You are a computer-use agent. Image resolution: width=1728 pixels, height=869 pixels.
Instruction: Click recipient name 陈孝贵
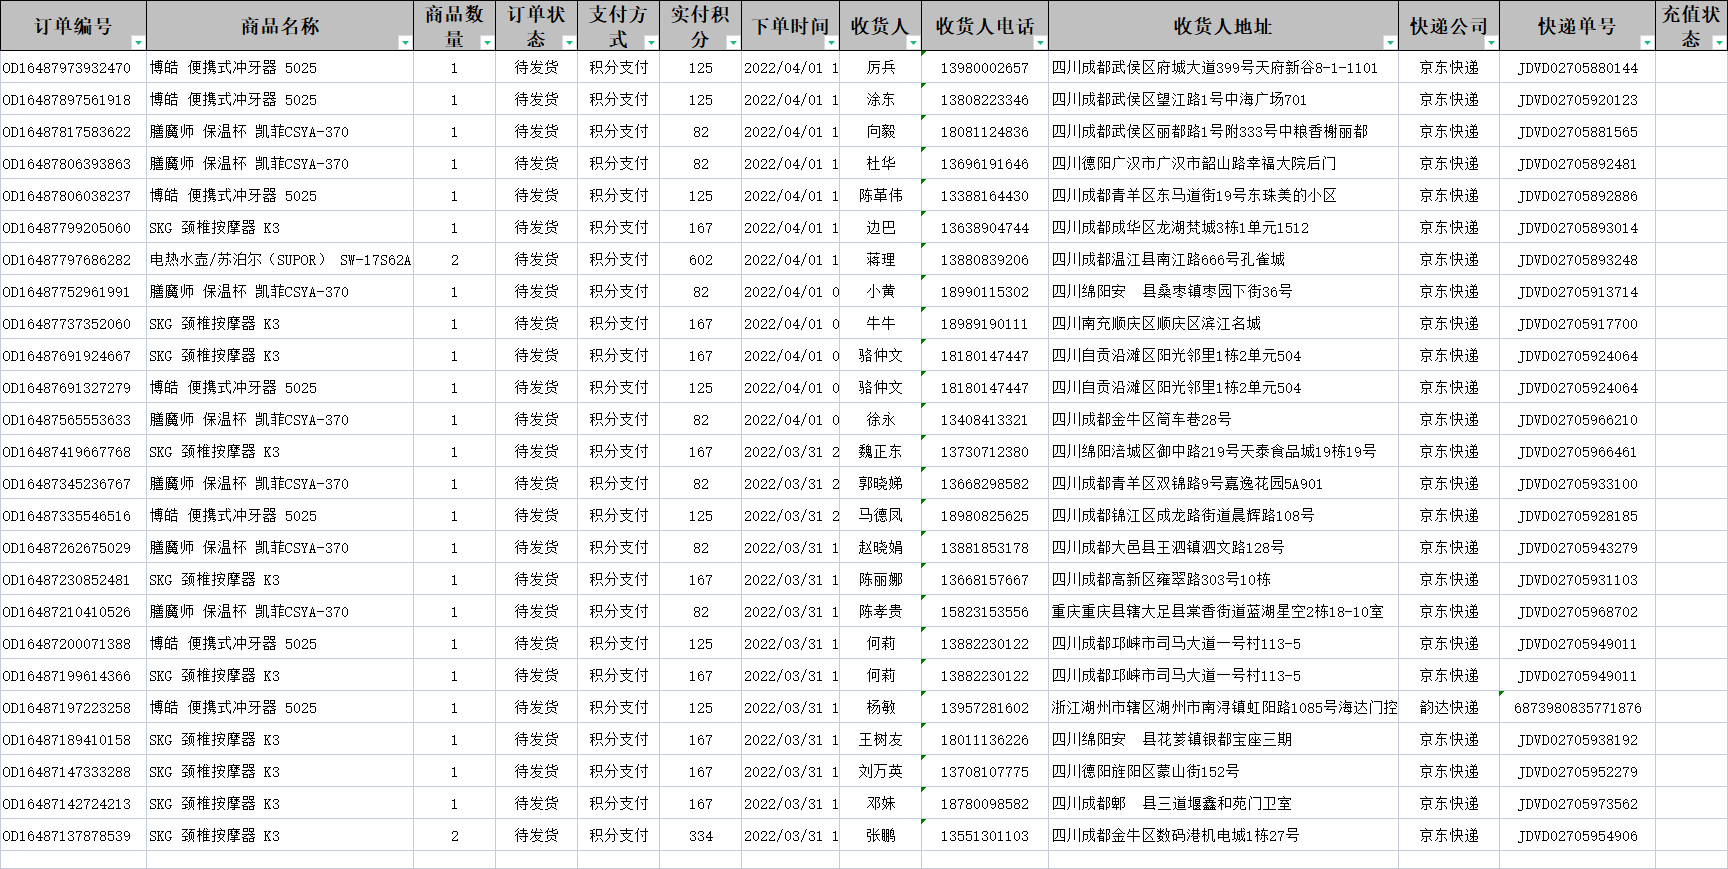(x=881, y=612)
